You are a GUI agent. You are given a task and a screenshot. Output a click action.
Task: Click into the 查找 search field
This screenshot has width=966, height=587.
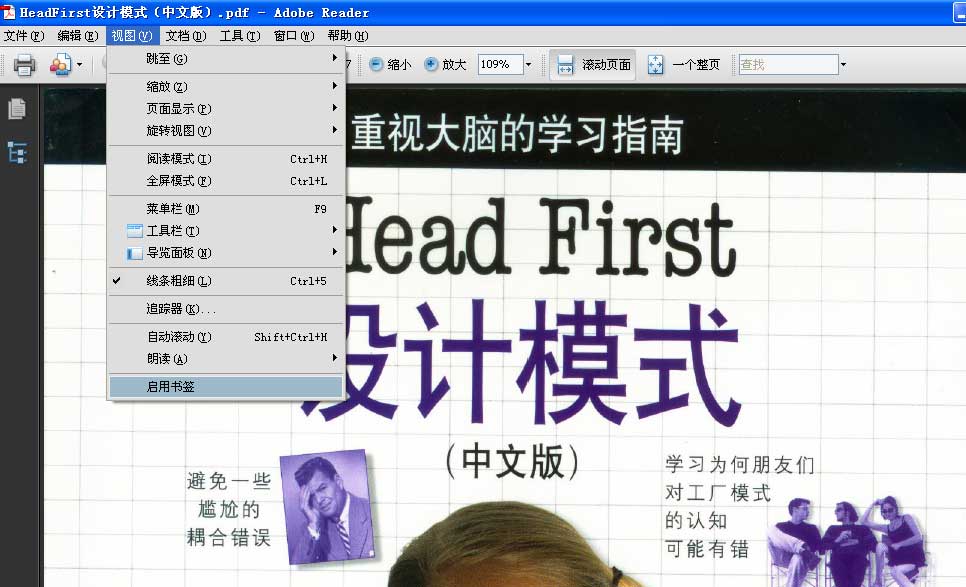[x=788, y=64]
